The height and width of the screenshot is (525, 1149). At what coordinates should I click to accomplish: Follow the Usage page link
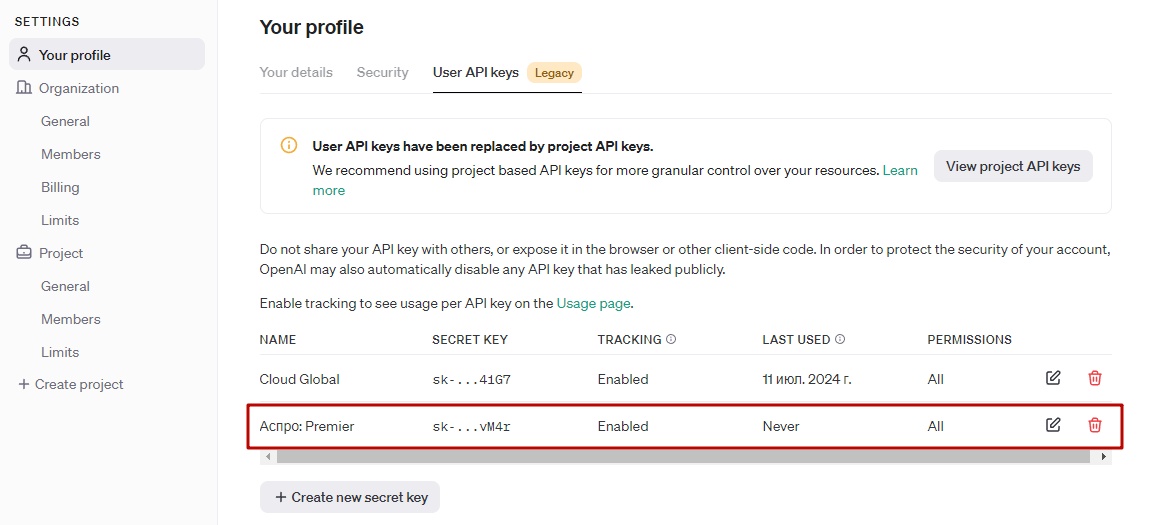[x=594, y=303]
